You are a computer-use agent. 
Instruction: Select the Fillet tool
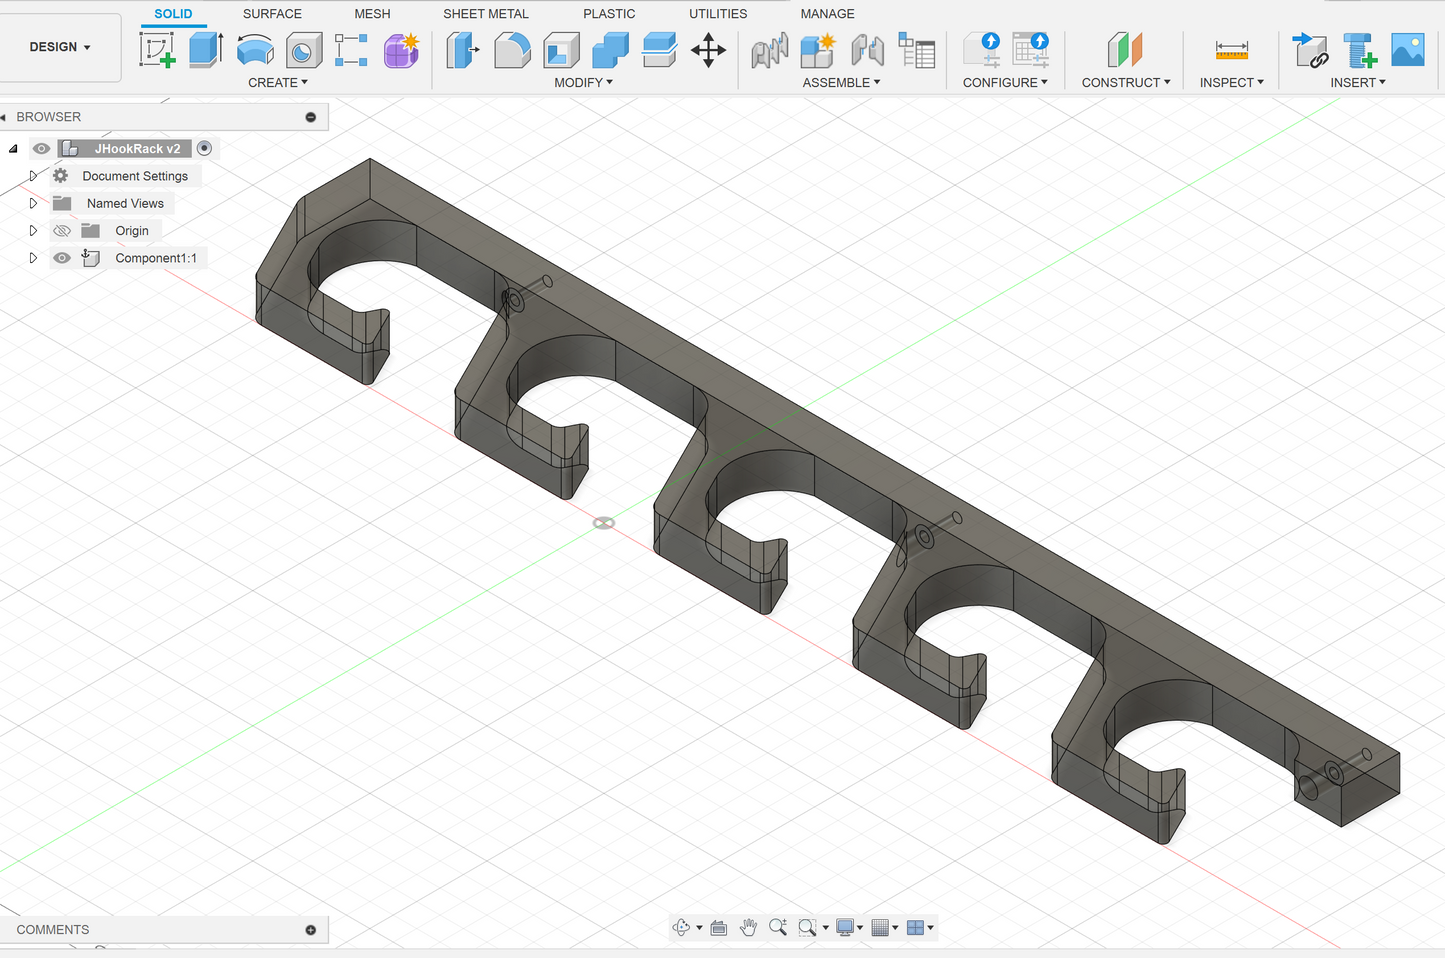click(512, 50)
